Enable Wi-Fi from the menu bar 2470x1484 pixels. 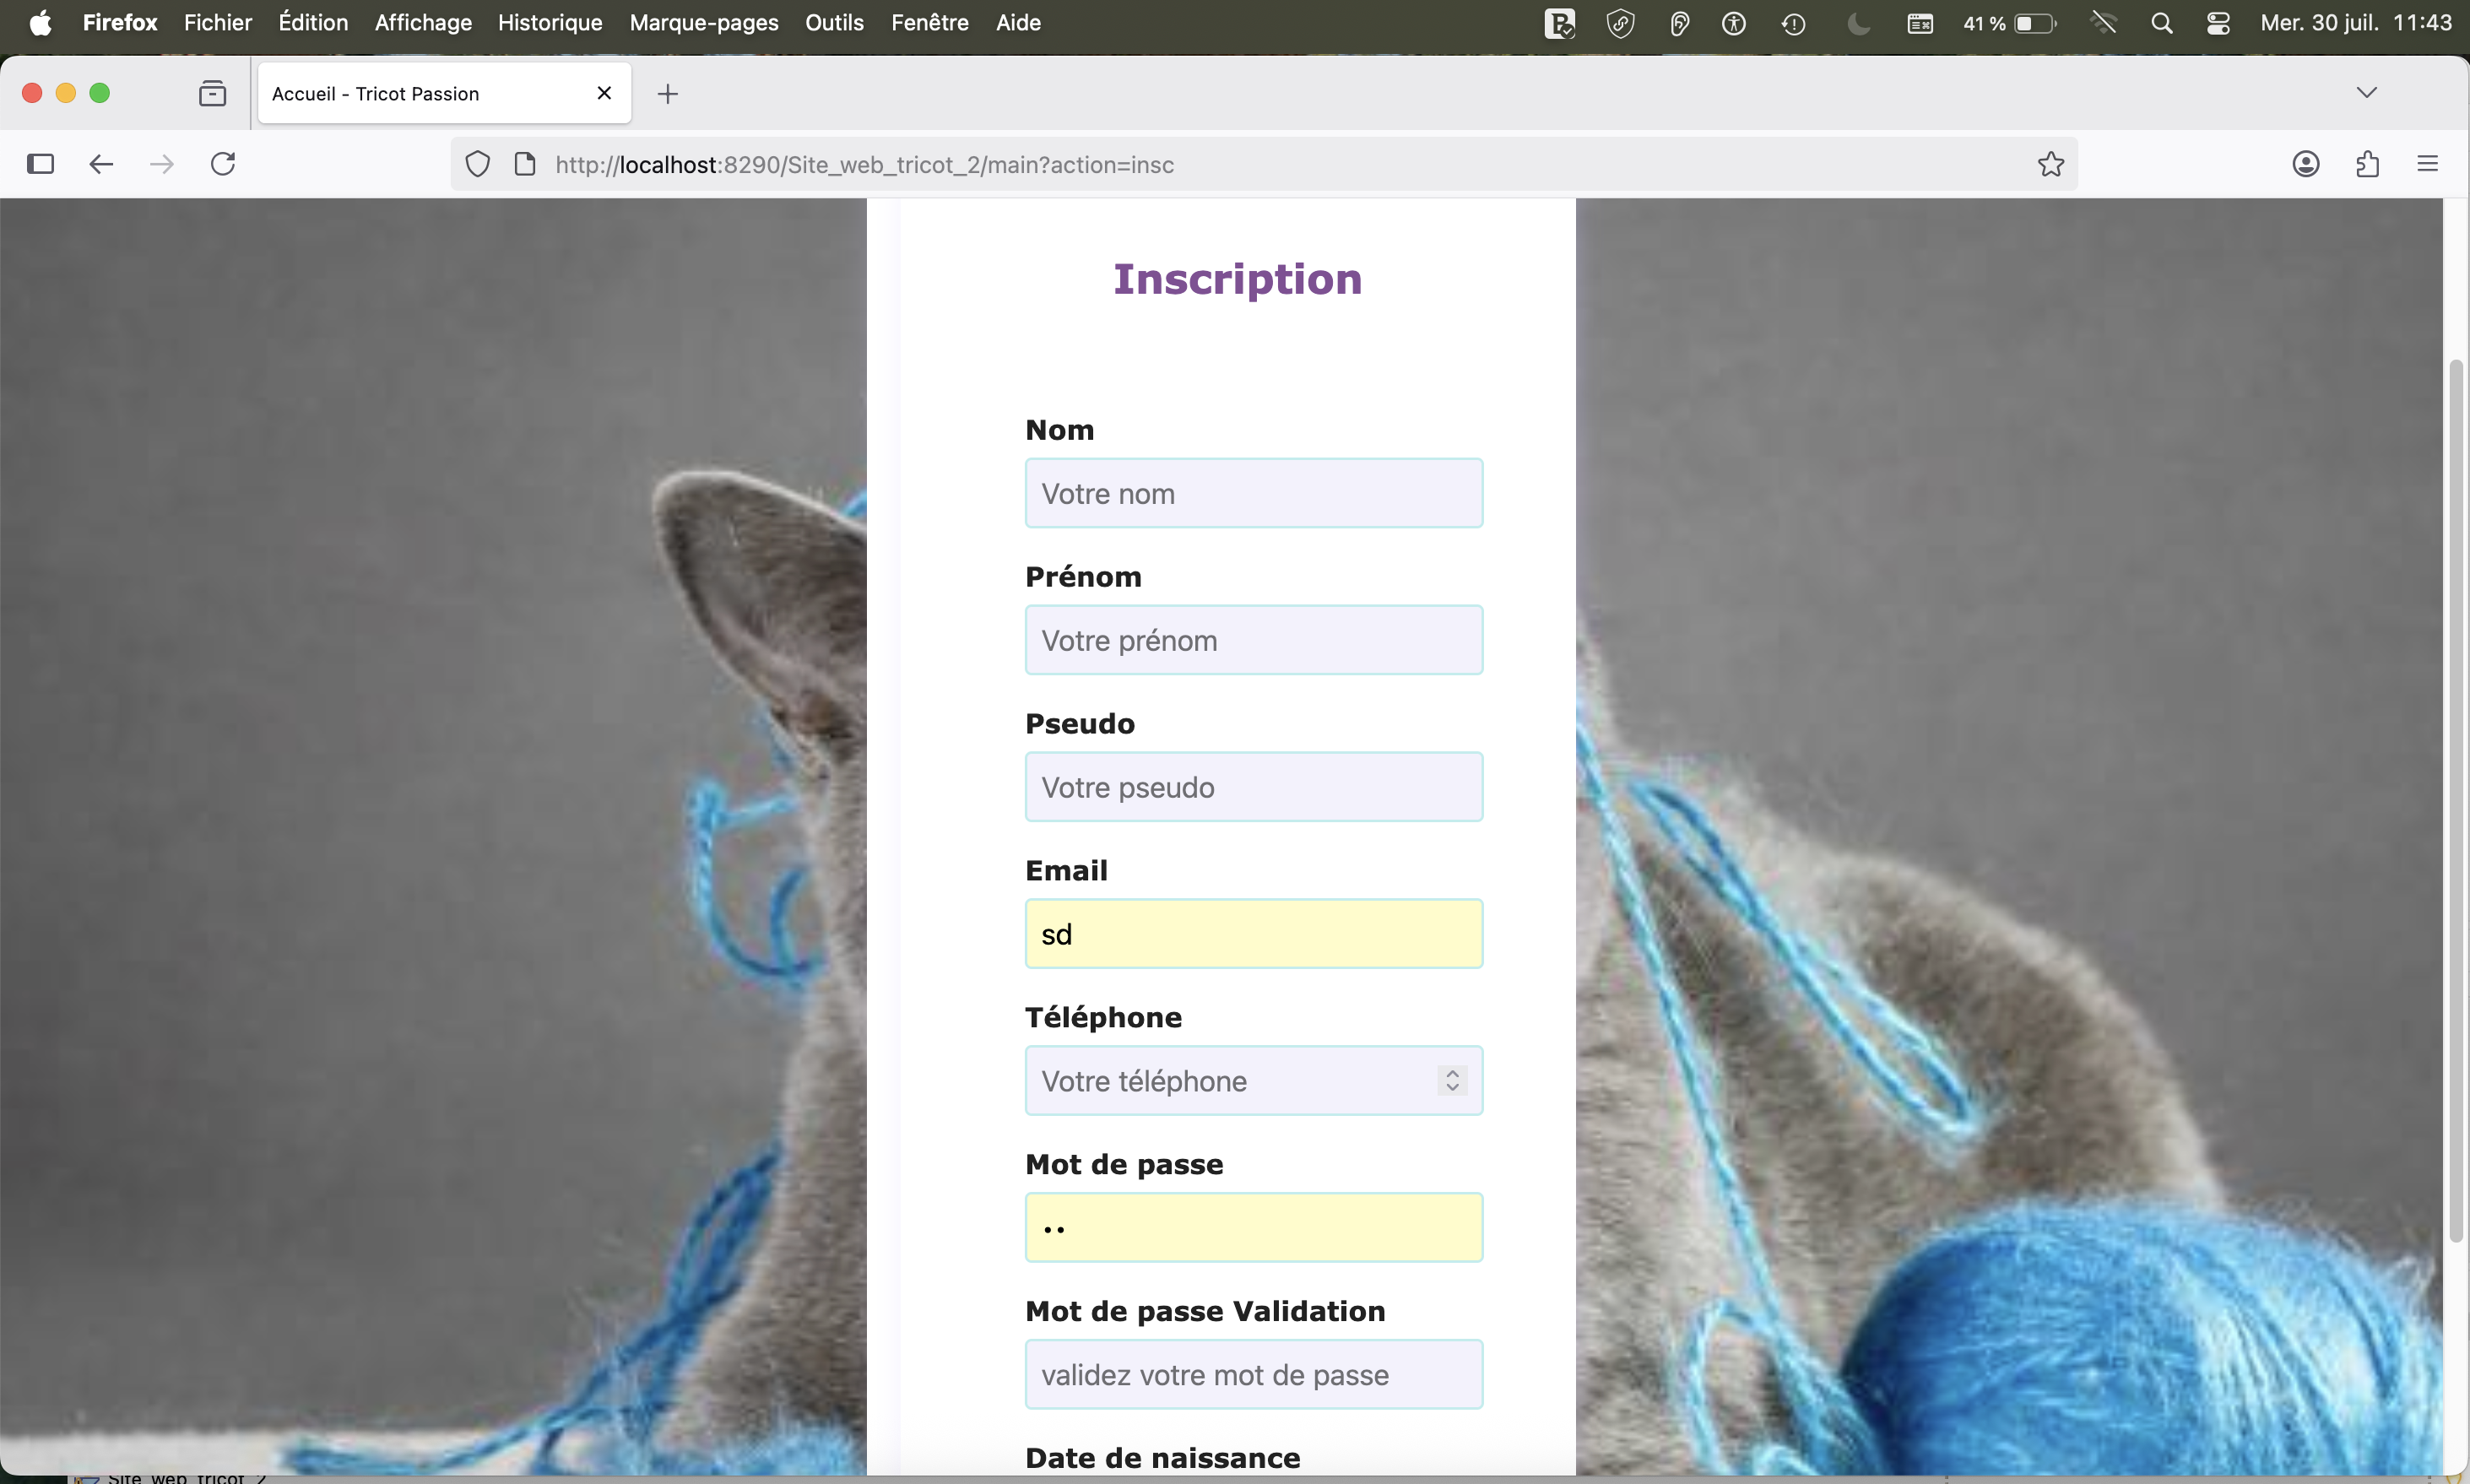pos(2104,22)
